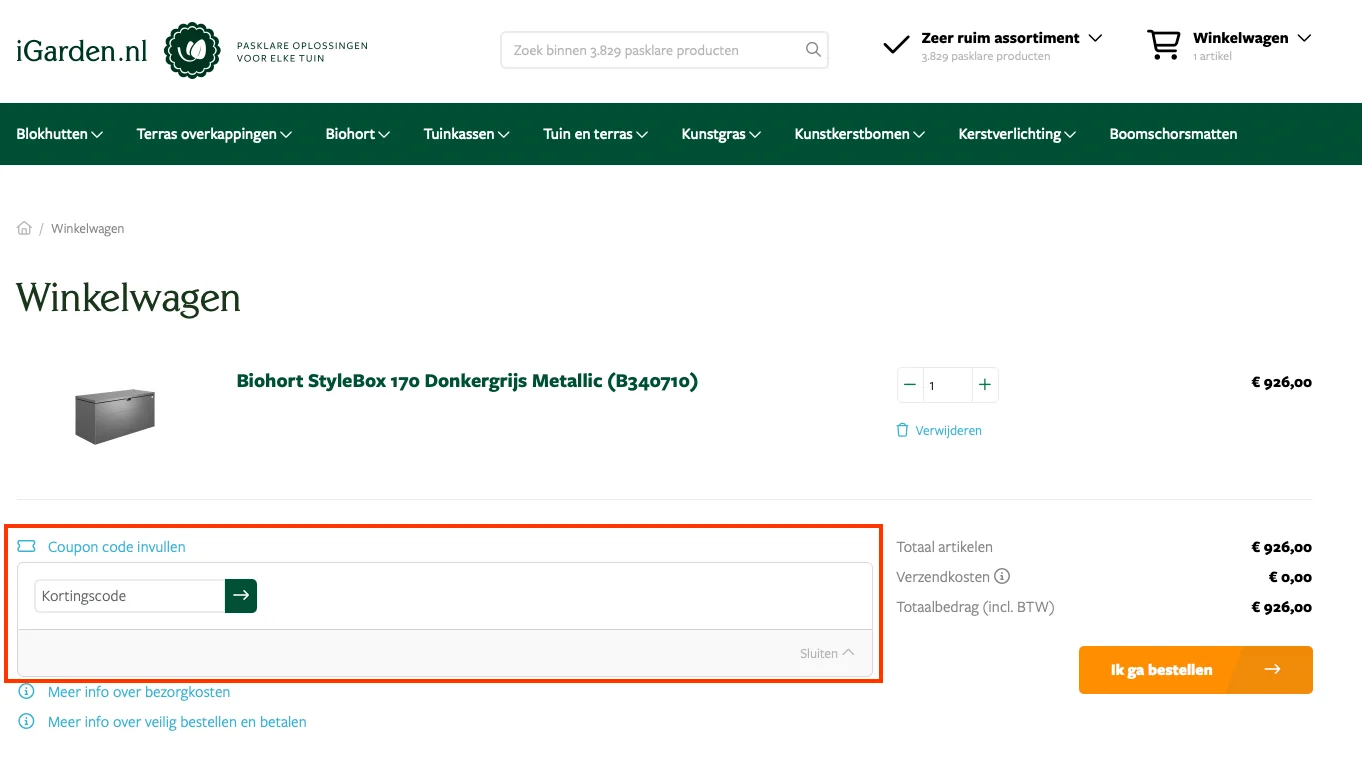Open Meer info over bezorgkosten link
The image size is (1362, 784).
[x=139, y=692]
